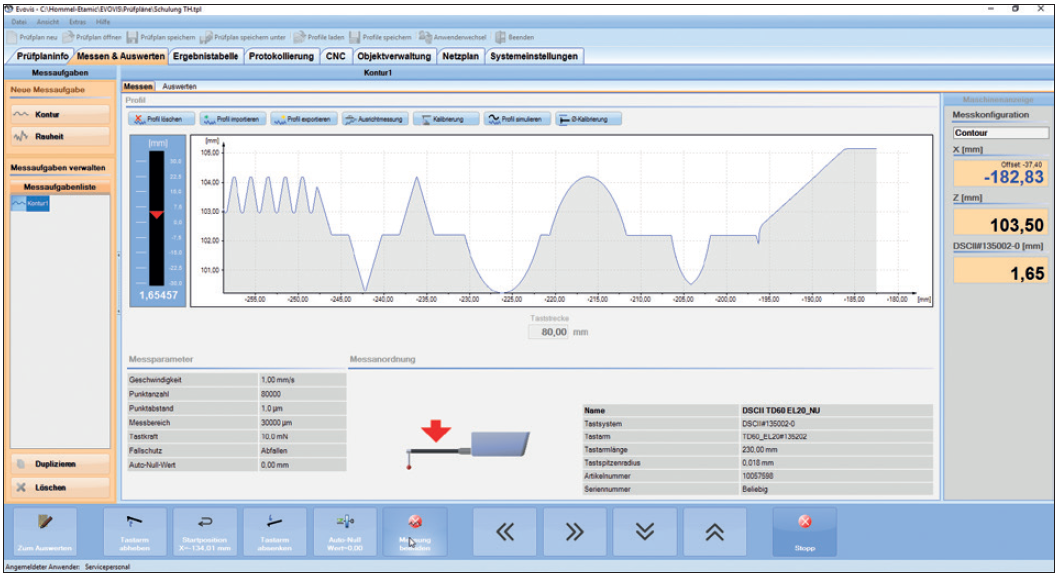Open the Auswerten sub-tab

tap(180, 87)
